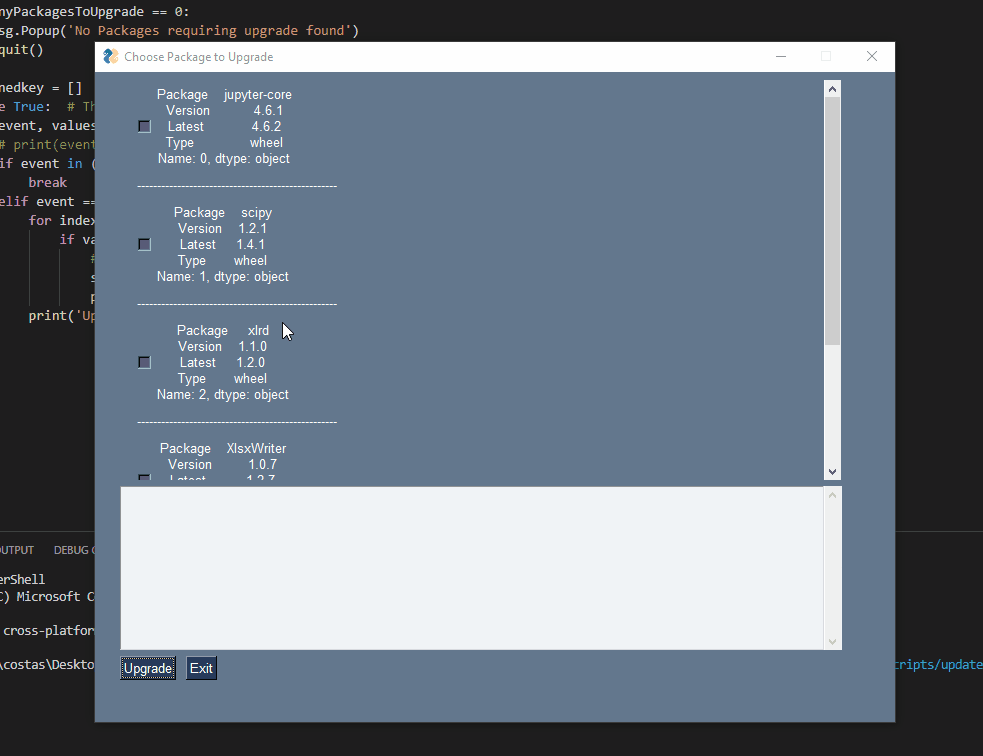Click the Upgrade button
The height and width of the screenshot is (756, 983).
147,668
